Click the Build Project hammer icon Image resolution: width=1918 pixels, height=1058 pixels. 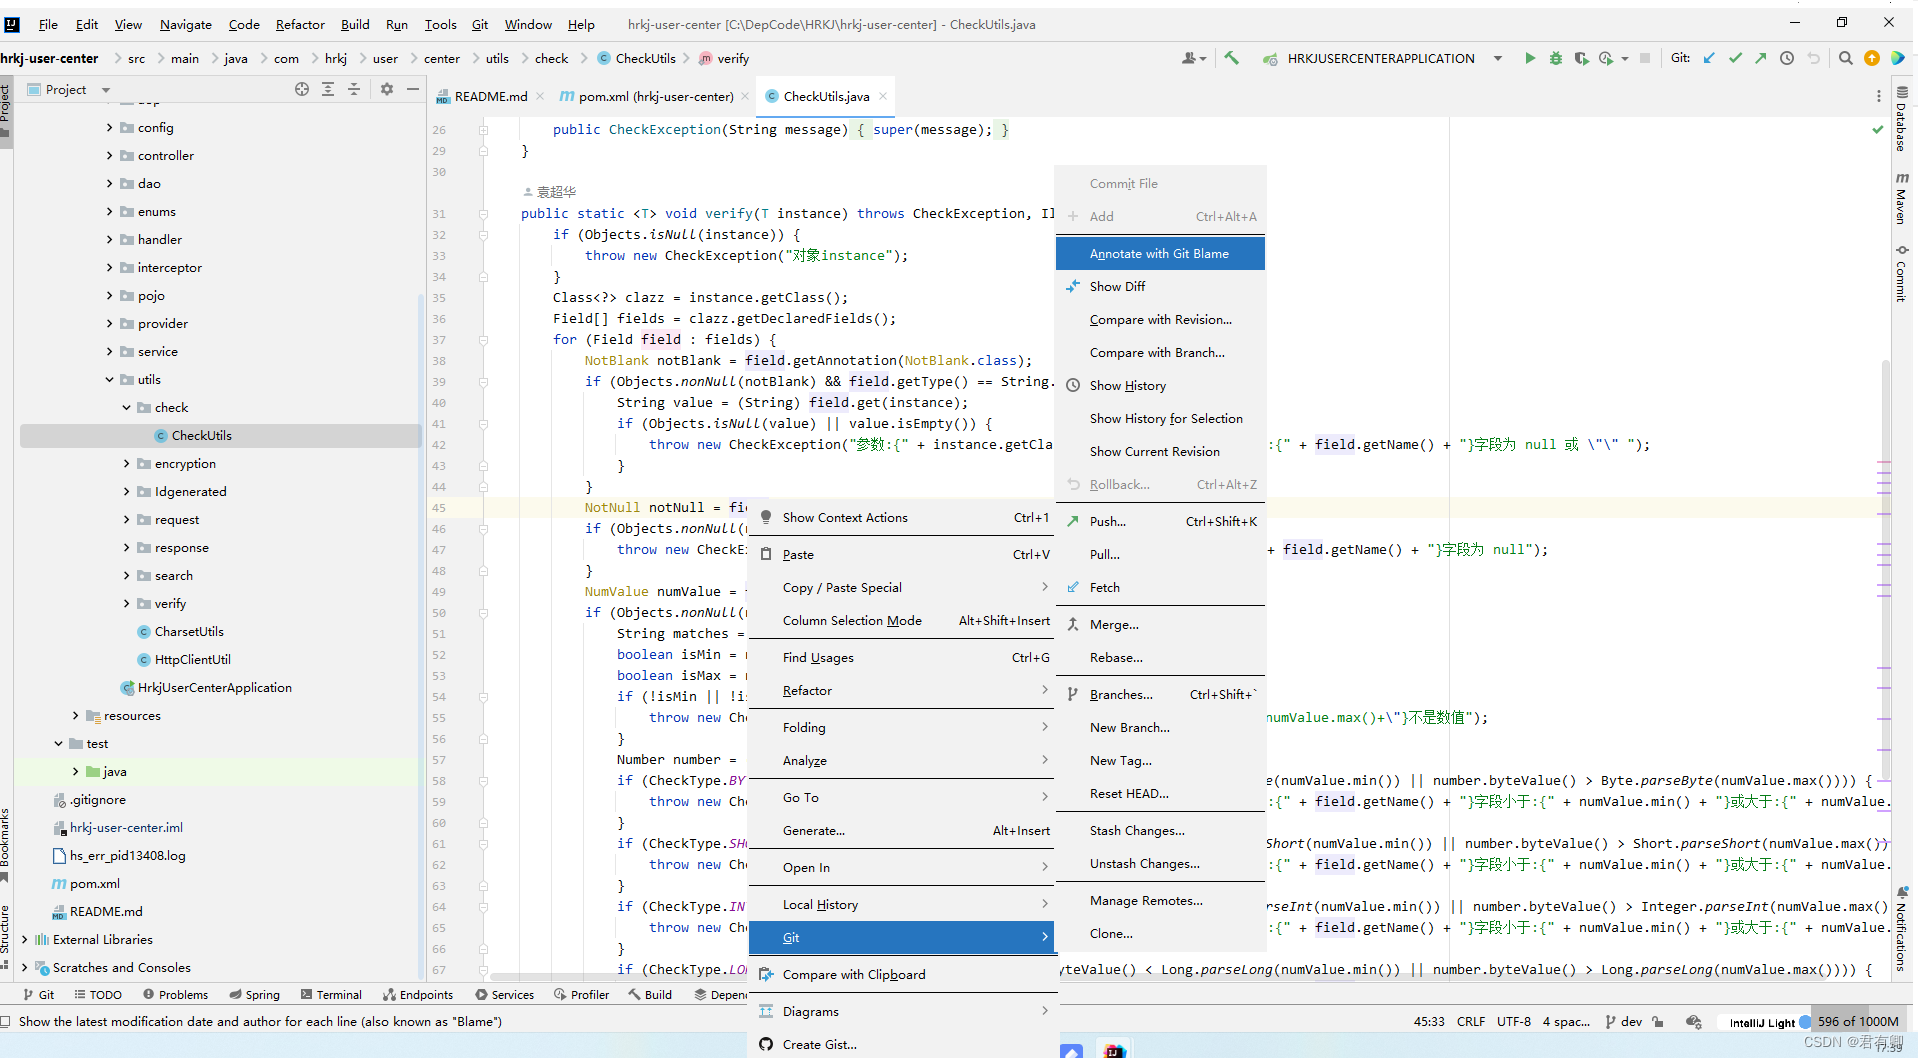pos(1231,59)
